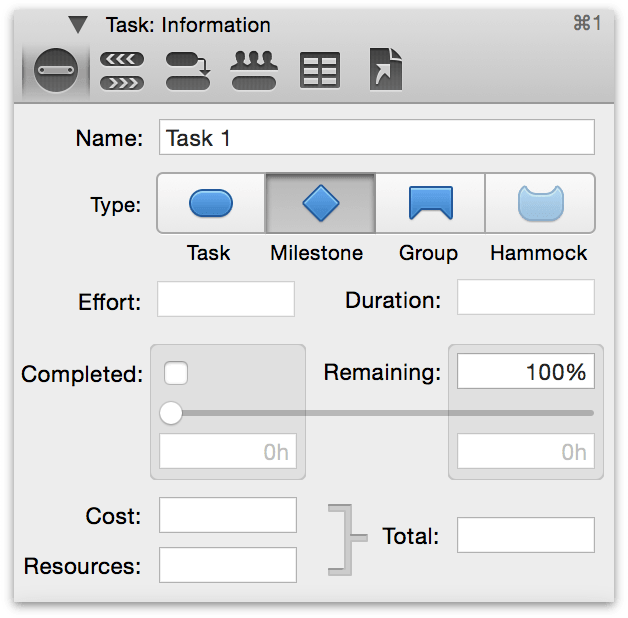This screenshot has height=618, width=628.
Task: Click the Hammock label text
Action: [x=539, y=253]
